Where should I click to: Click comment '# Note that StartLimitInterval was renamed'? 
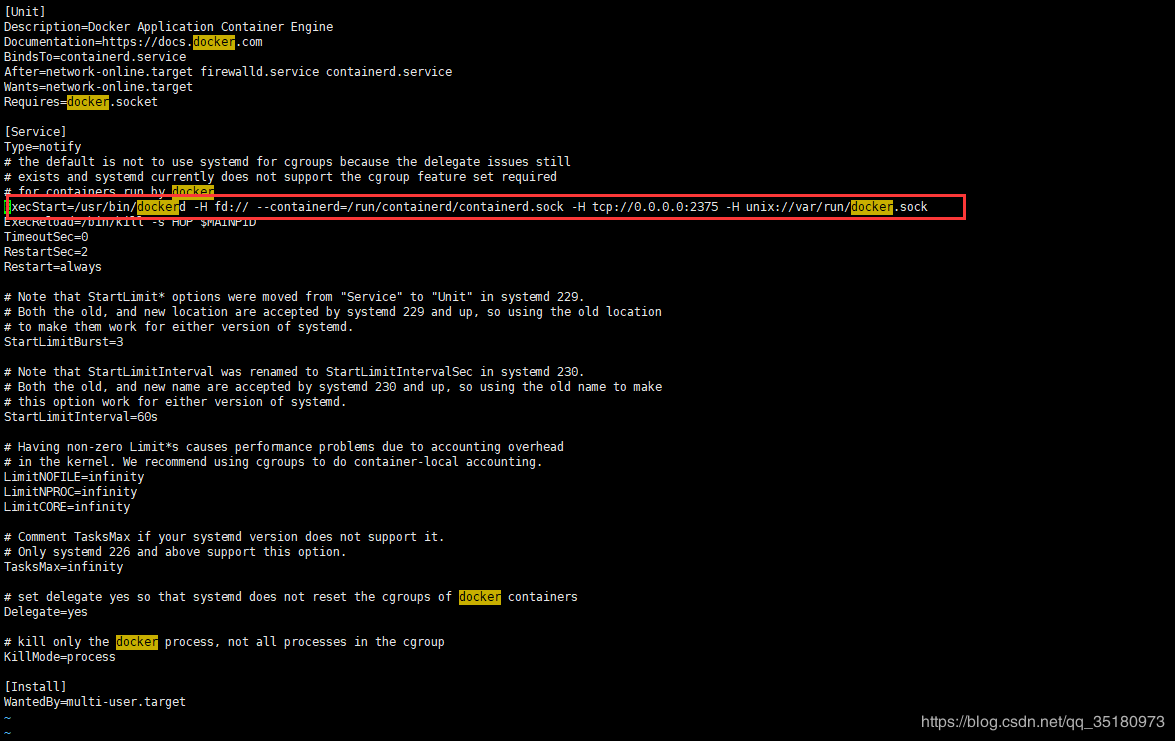pos(294,372)
